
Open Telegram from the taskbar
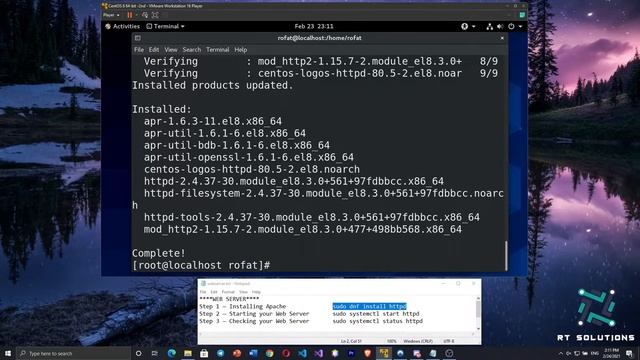[220, 353]
